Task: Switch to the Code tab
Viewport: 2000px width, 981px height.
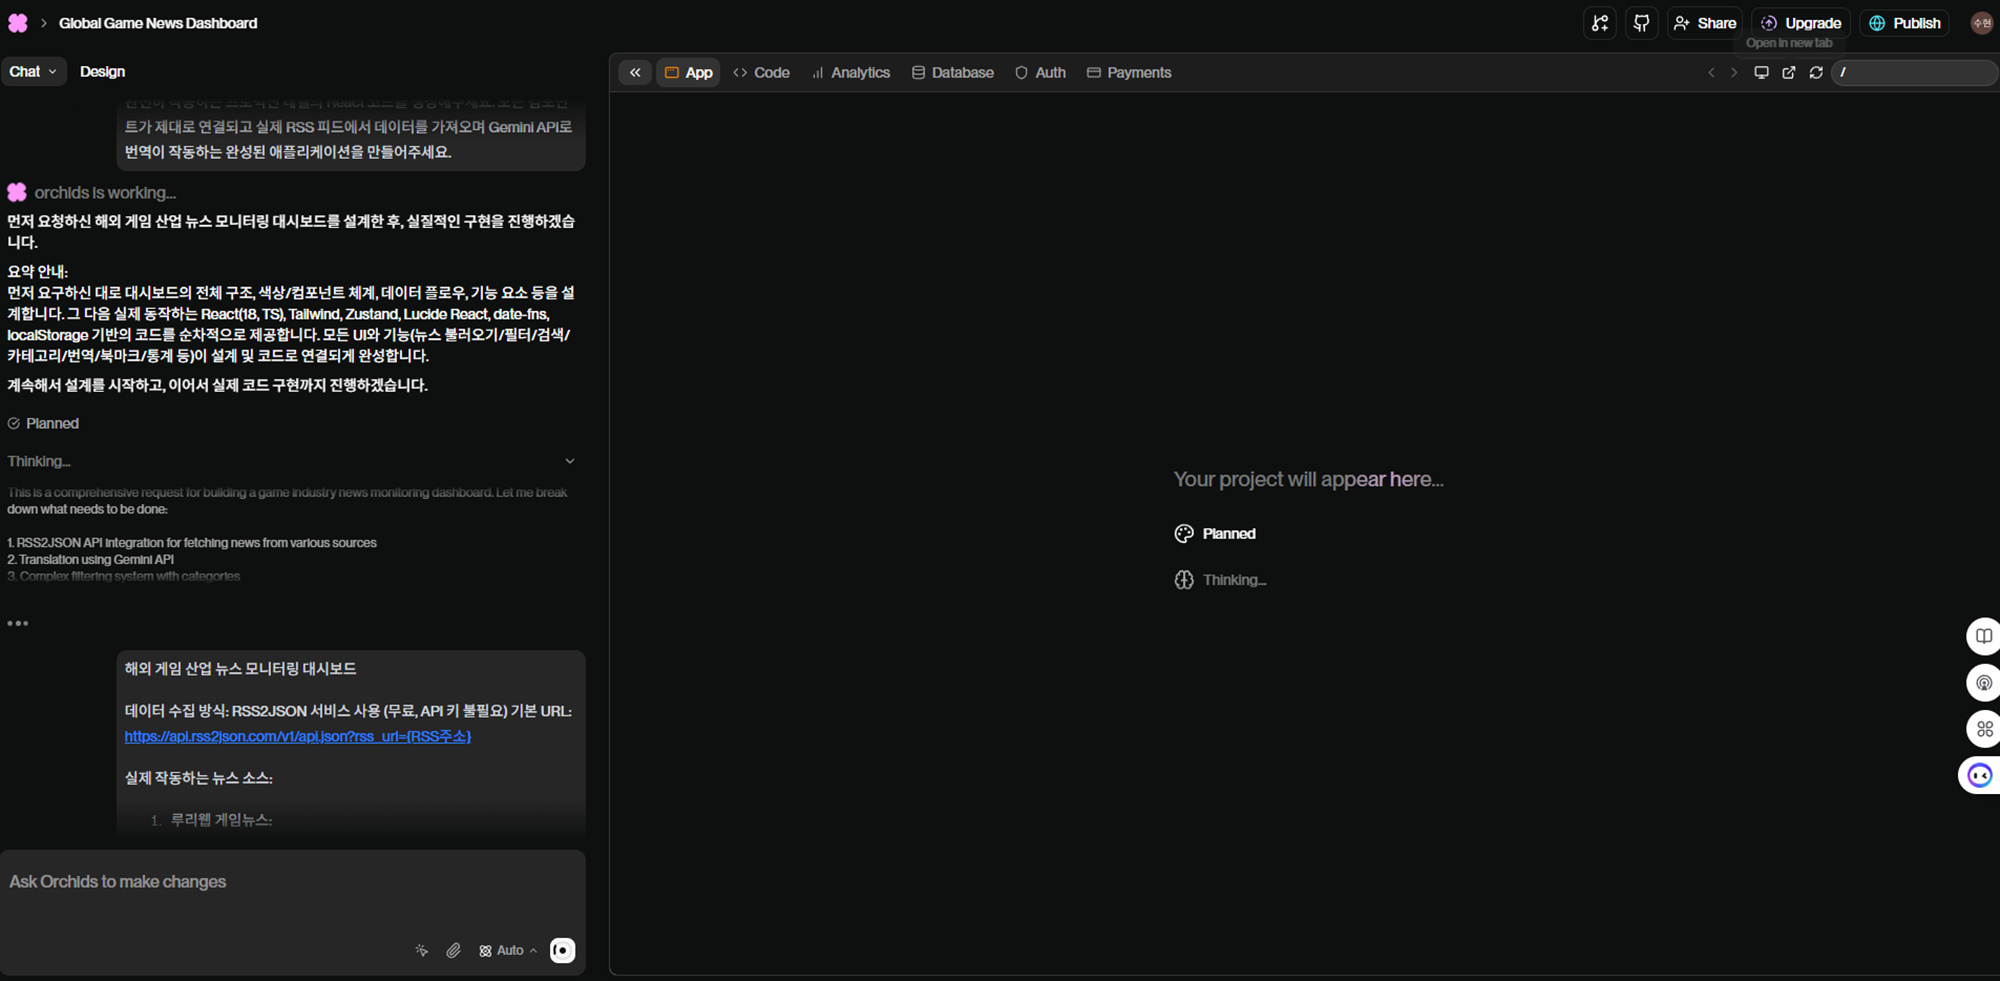Action: pyautogui.click(x=761, y=73)
